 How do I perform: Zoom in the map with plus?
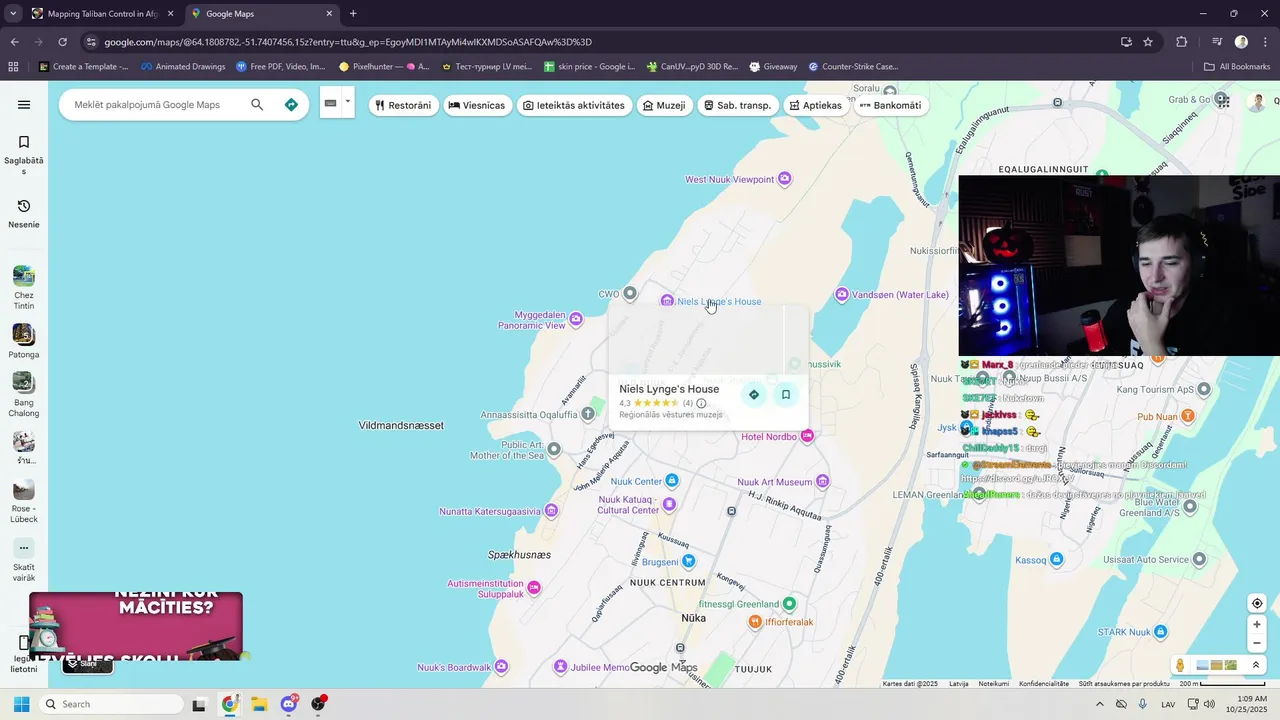point(1257,625)
